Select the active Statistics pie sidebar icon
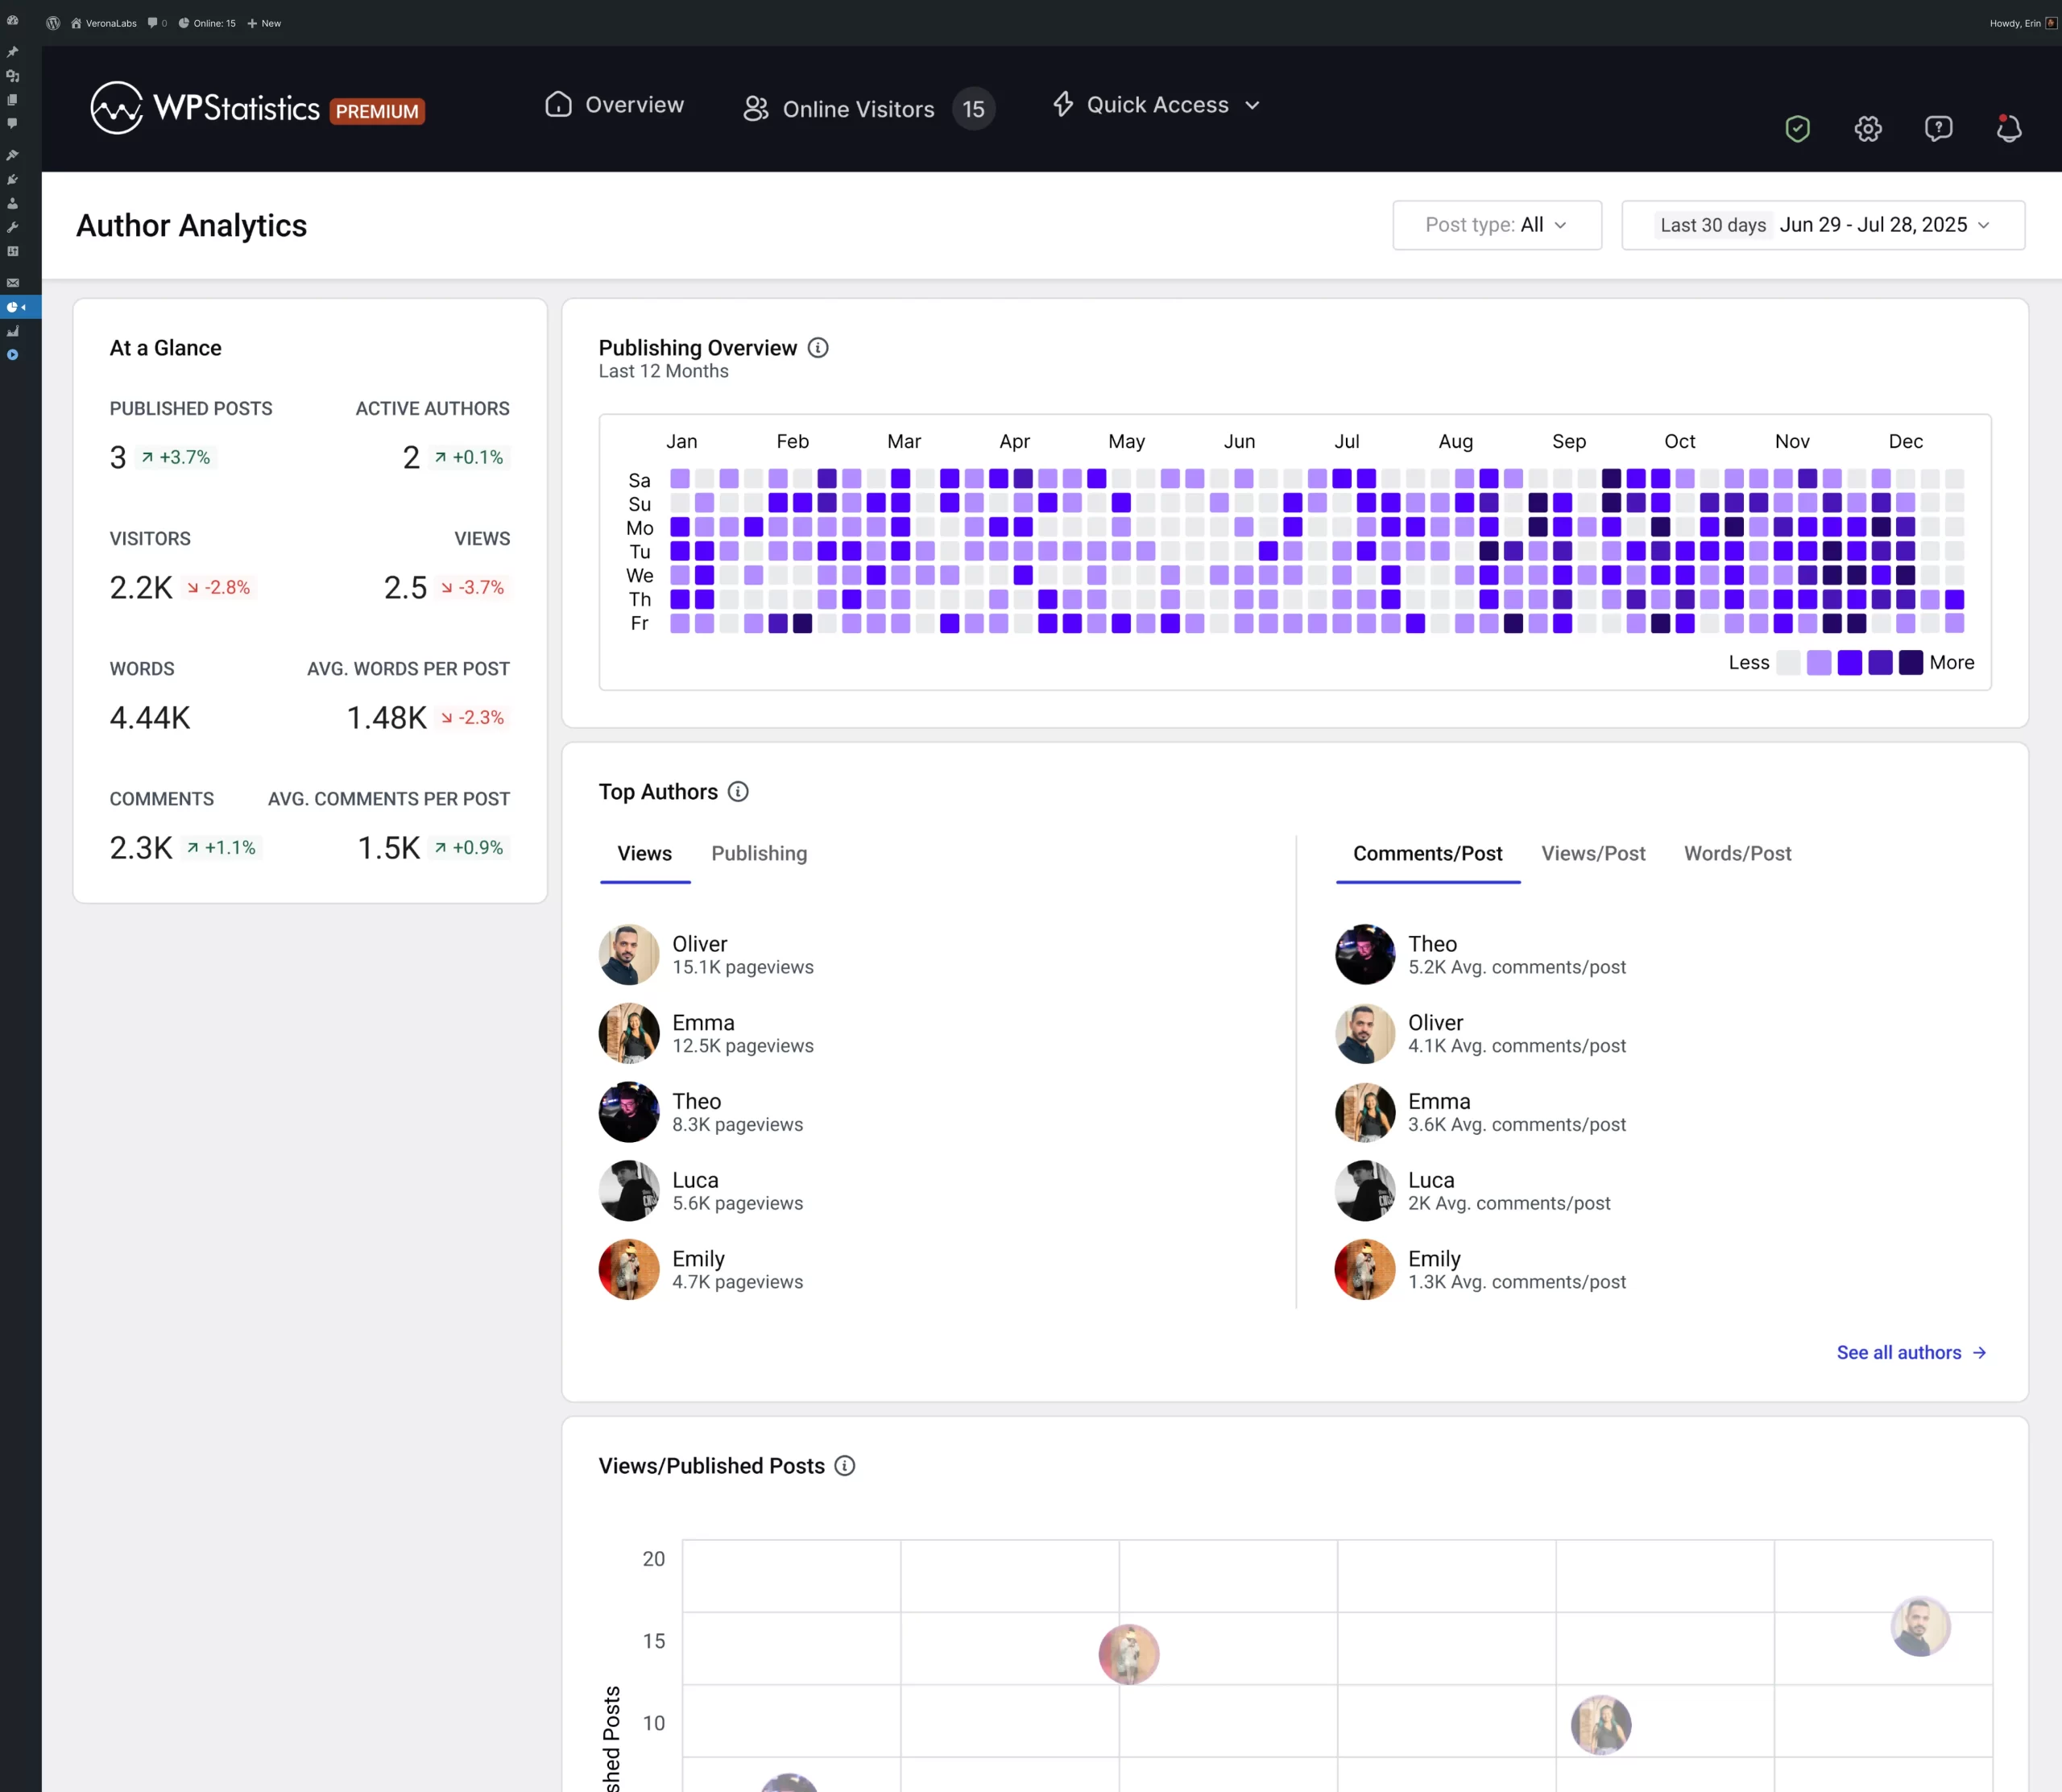 tap(12, 307)
